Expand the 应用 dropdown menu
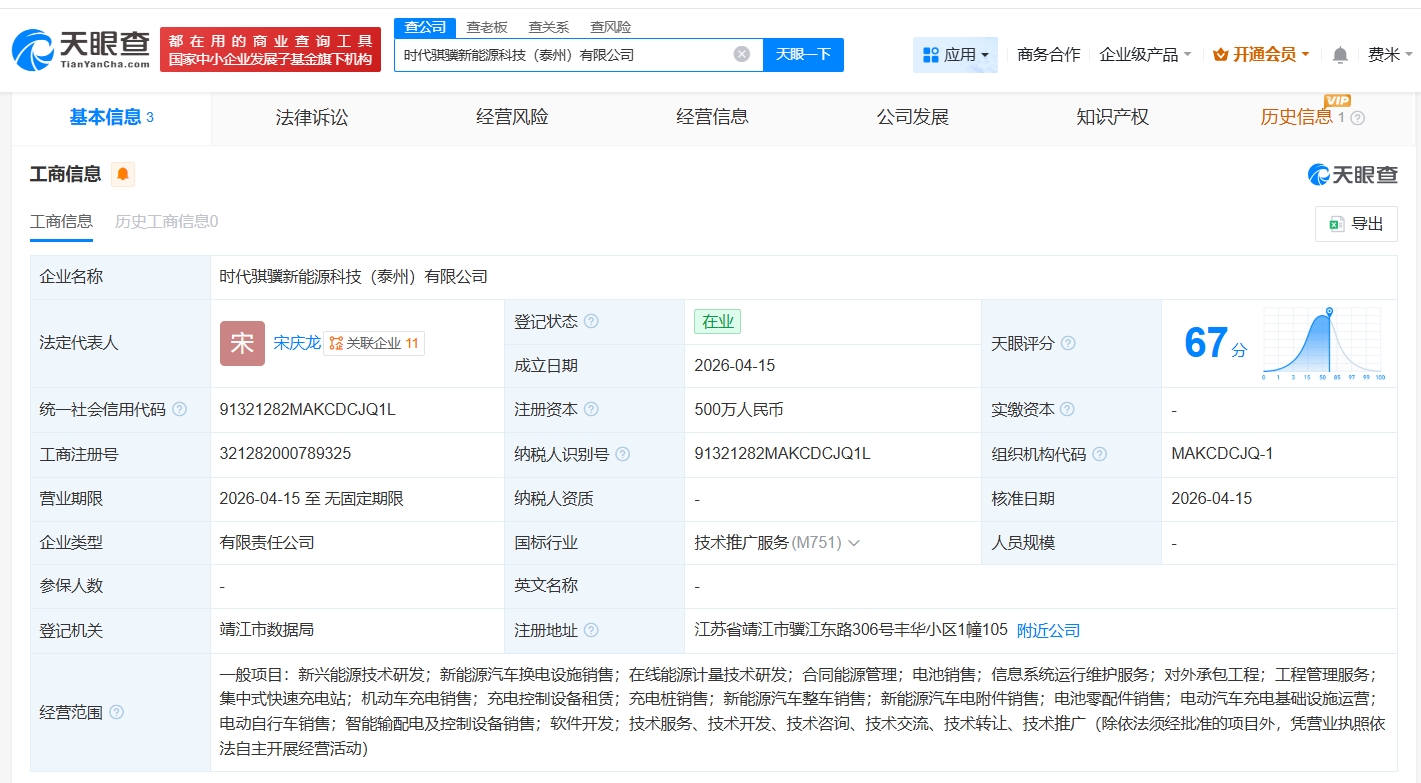1421x783 pixels. point(955,55)
